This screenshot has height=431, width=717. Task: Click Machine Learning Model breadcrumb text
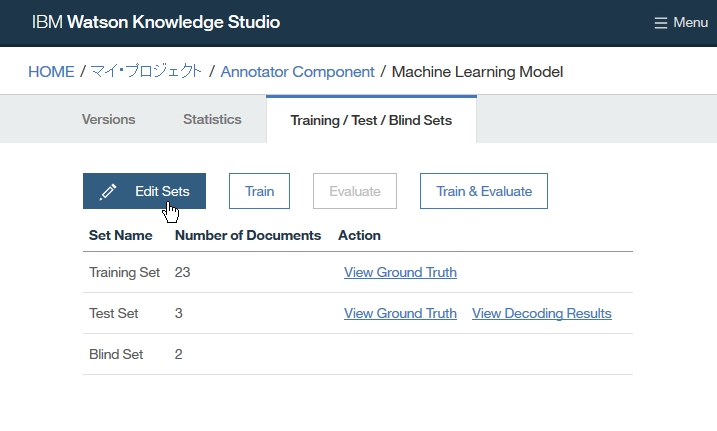pos(477,72)
